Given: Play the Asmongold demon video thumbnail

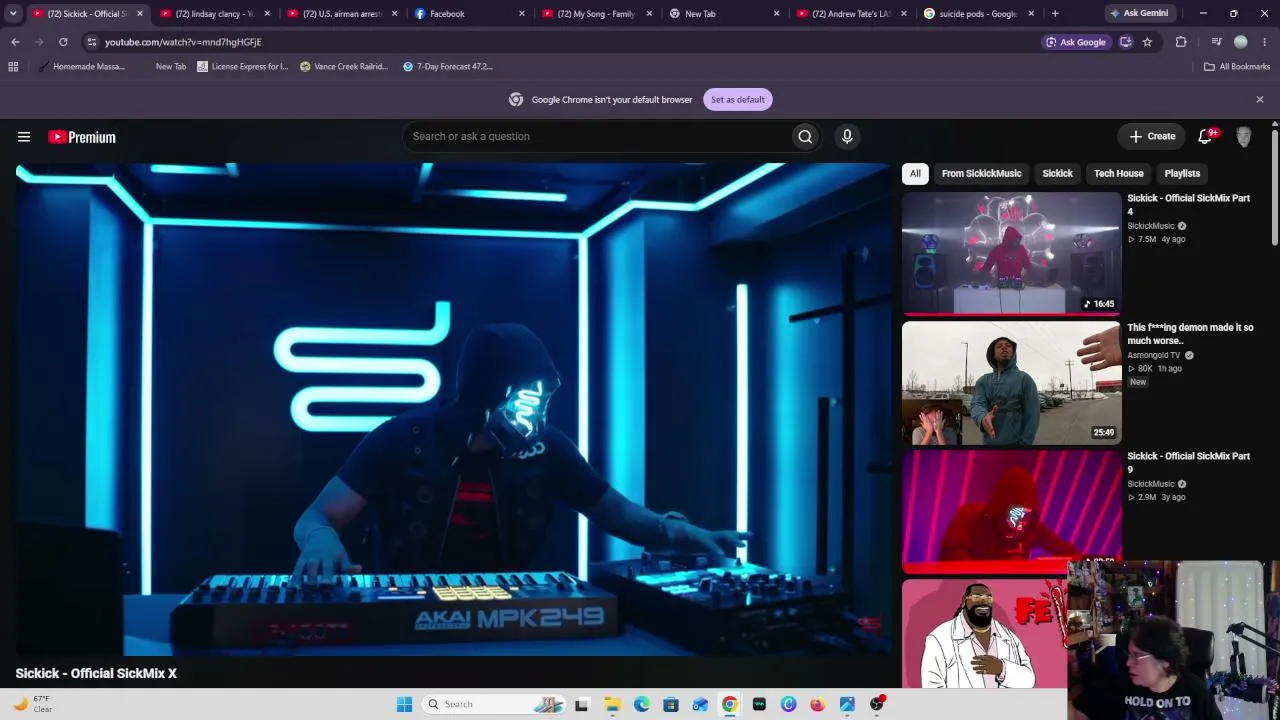Looking at the screenshot, I should [1011, 383].
